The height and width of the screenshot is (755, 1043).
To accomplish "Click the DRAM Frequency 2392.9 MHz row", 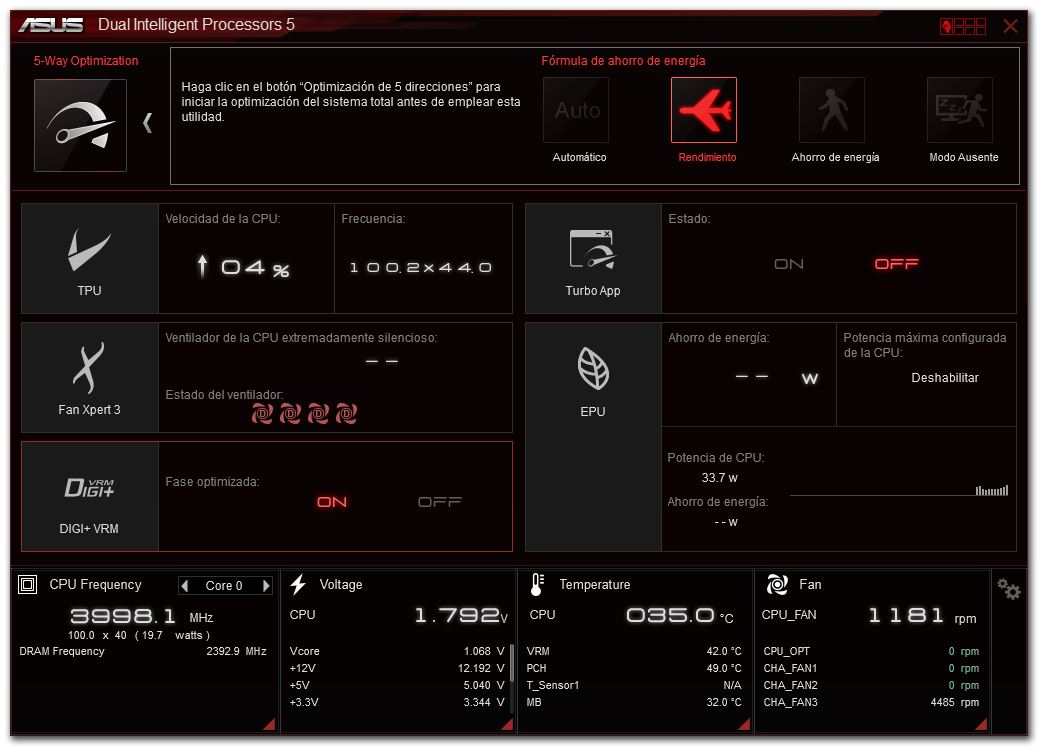I will 143,651.
